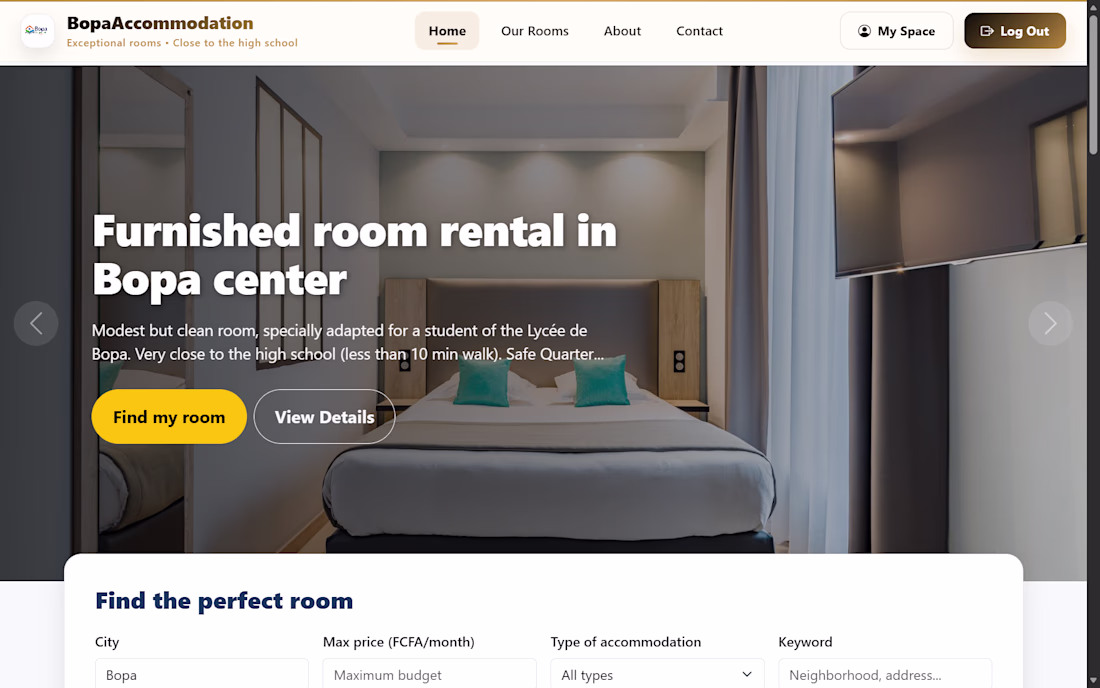Image resolution: width=1100 pixels, height=688 pixels.
Task: Click the user icon in My Space
Action: click(x=864, y=31)
